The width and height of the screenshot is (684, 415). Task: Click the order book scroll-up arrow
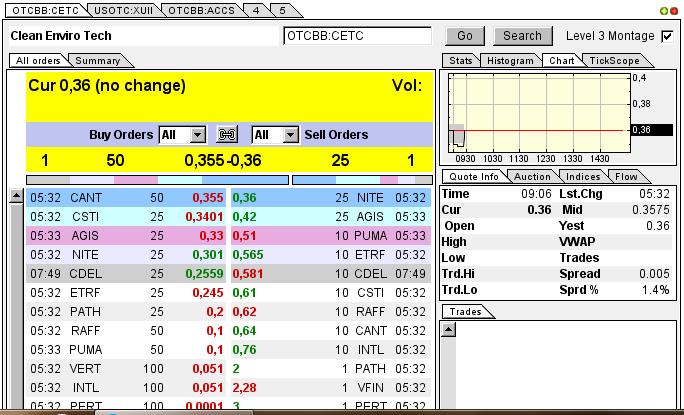16,196
